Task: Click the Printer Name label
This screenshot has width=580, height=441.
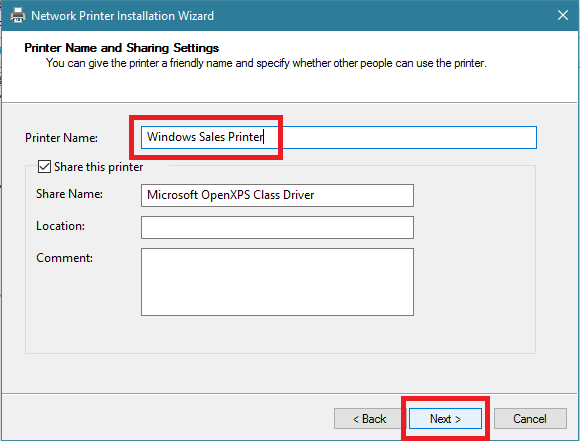Action: pos(61,138)
